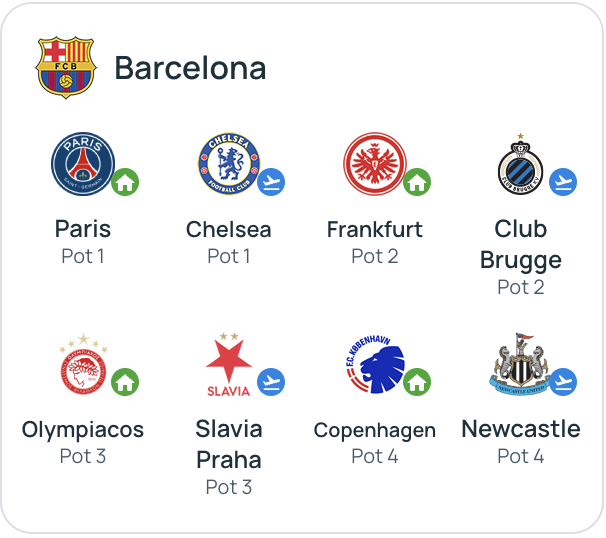Click the Paris Saint-Germain logo
Image resolution: width=606 pixels, height=538 pixels.
tap(83, 163)
